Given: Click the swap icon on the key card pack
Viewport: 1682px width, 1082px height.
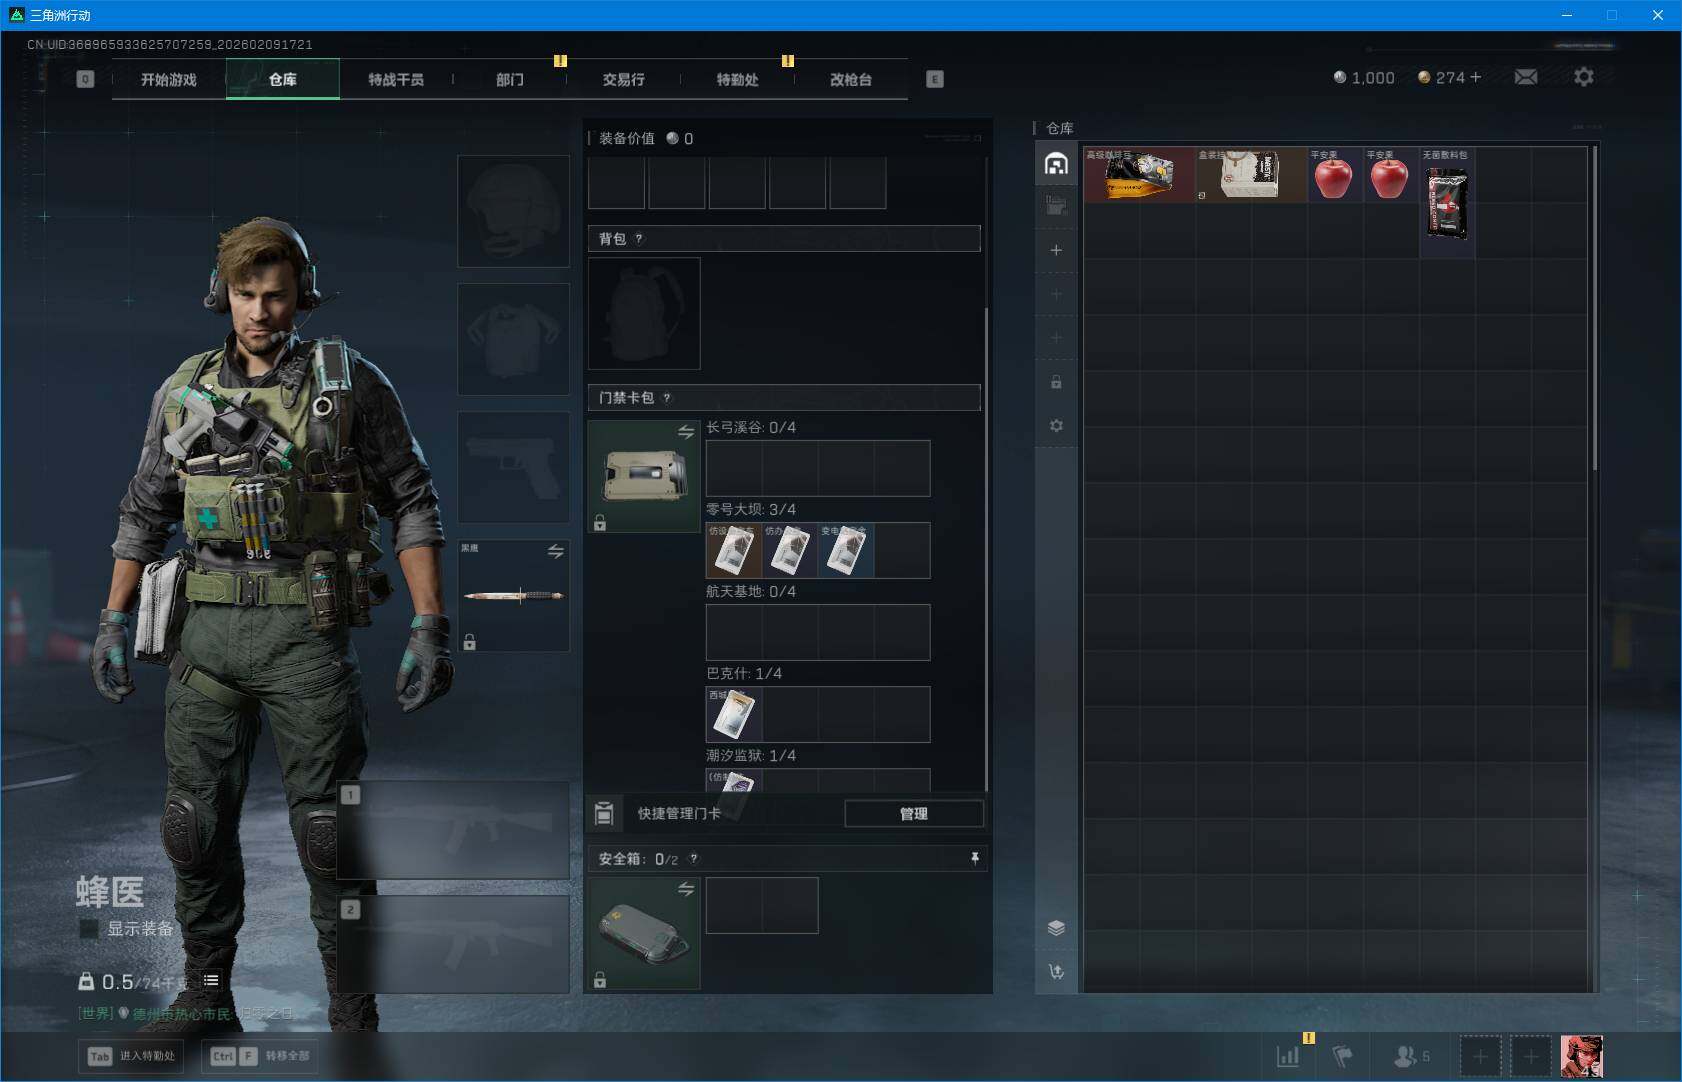Looking at the screenshot, I should [x=686, y=432].
